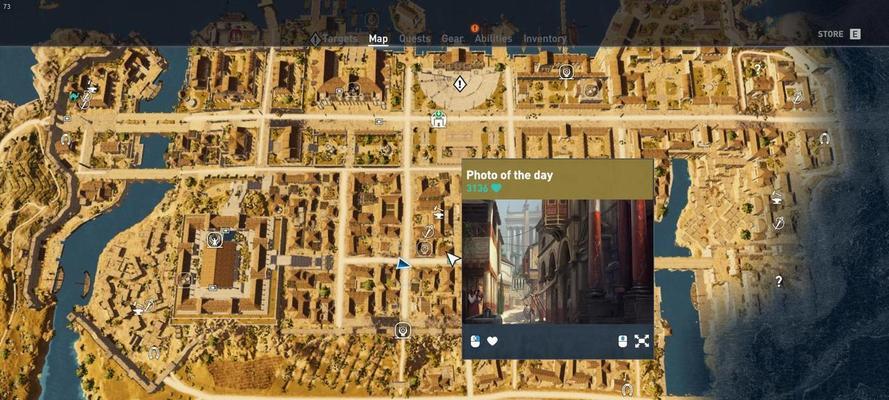This screenshot has height=400, width=889.
Task: Click the location marker on the southern road
Action: [403, 330]
